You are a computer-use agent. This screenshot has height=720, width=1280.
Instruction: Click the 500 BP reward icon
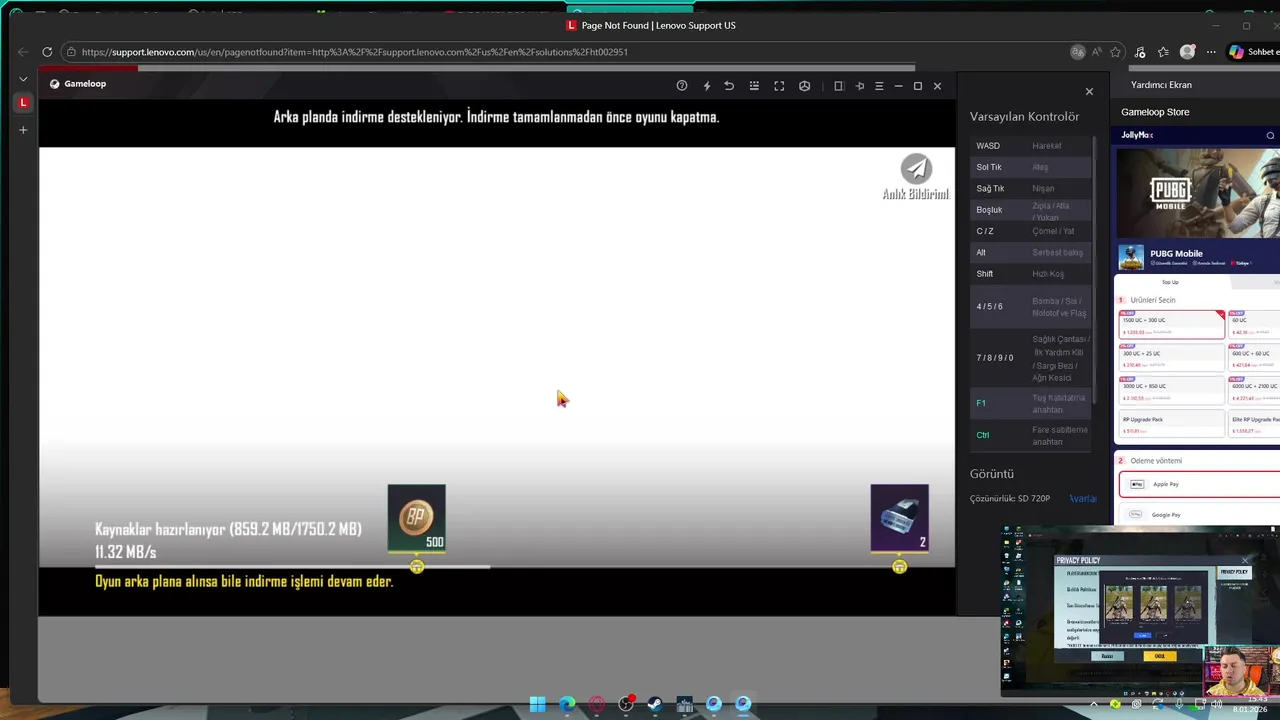[416, 518]
